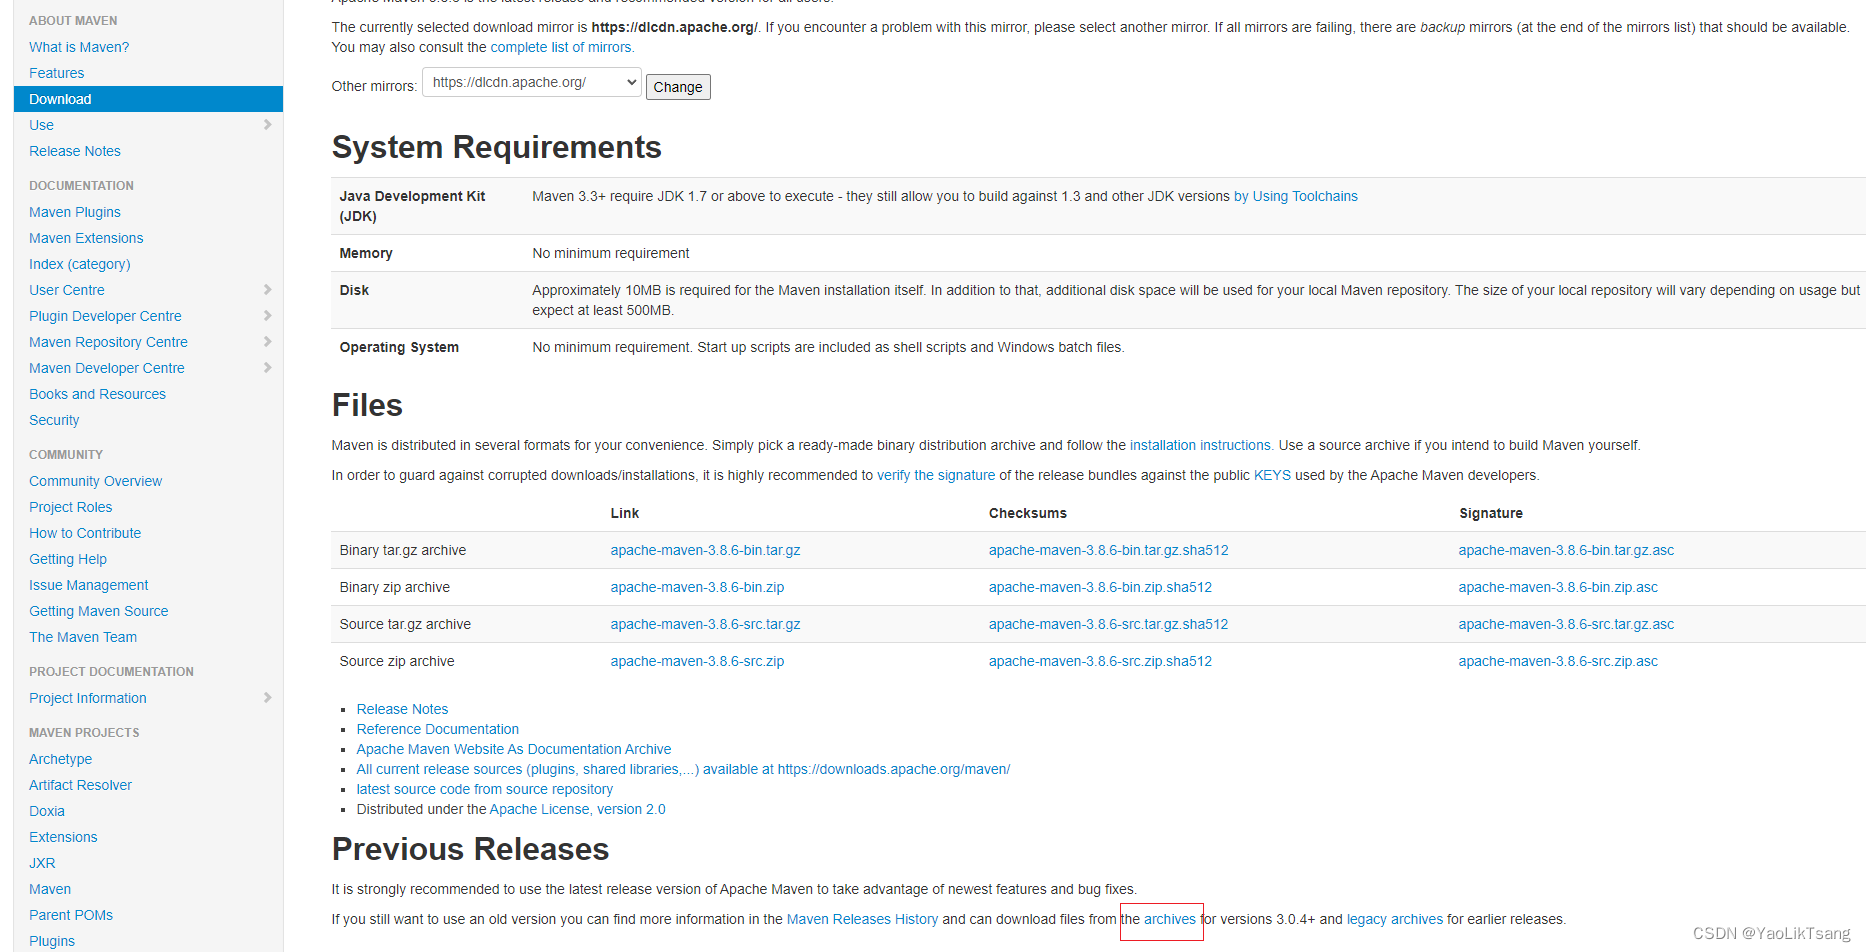Open the by Using Toolchains link
Screen dimensions: 1866x952
[1296, 196]
